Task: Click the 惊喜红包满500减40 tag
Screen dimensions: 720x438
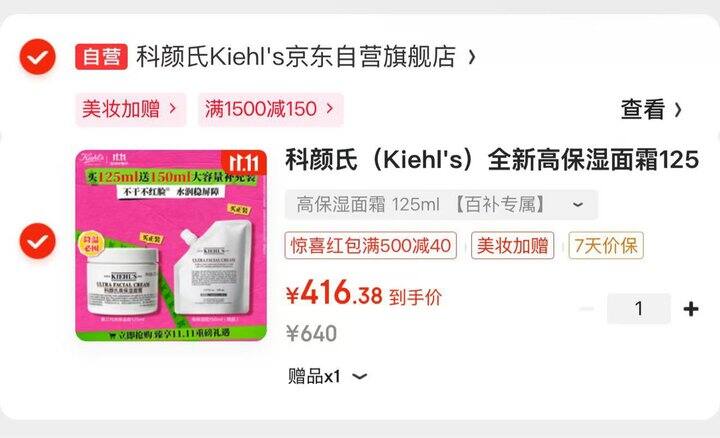Action: coord(371,246)
